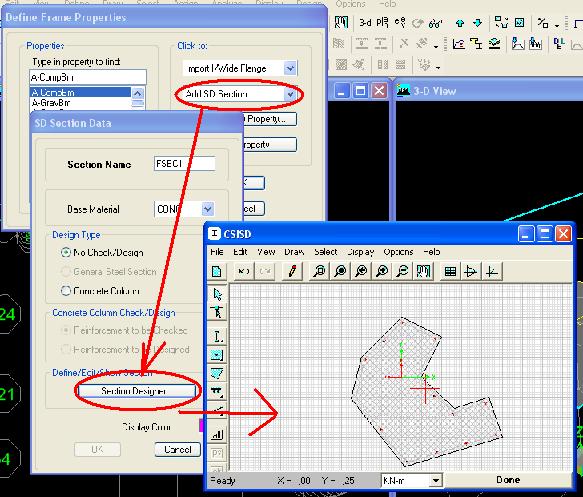This screenshot has width=583, height=497.
Task: Open the Draw menu in CSISD
Action: pos(294,252)
